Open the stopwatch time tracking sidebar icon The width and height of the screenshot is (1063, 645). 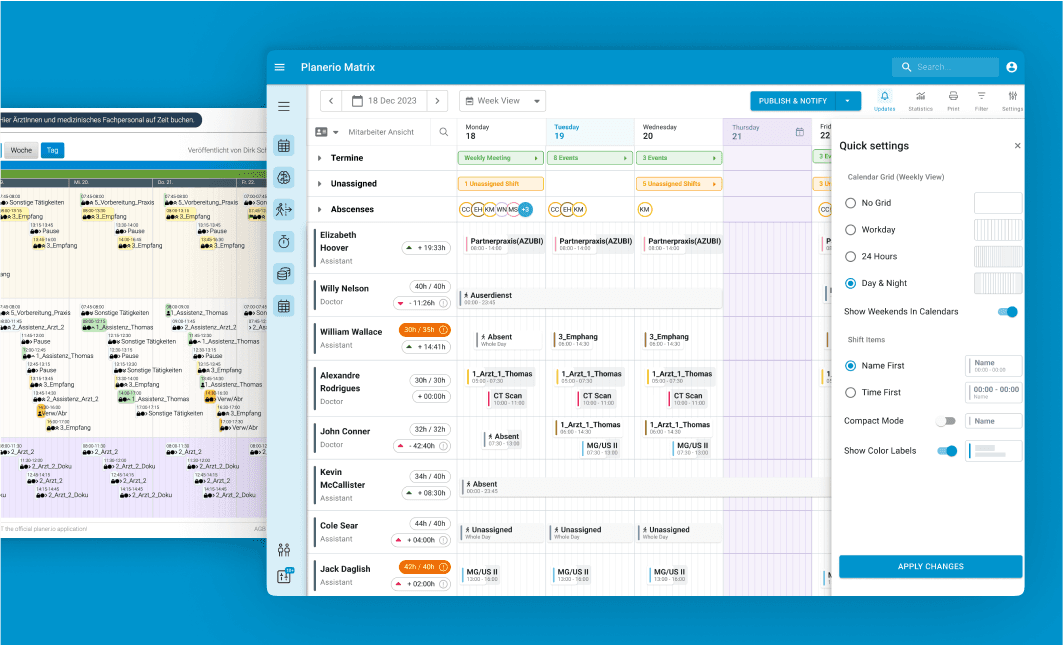click(x=284, y=241)
